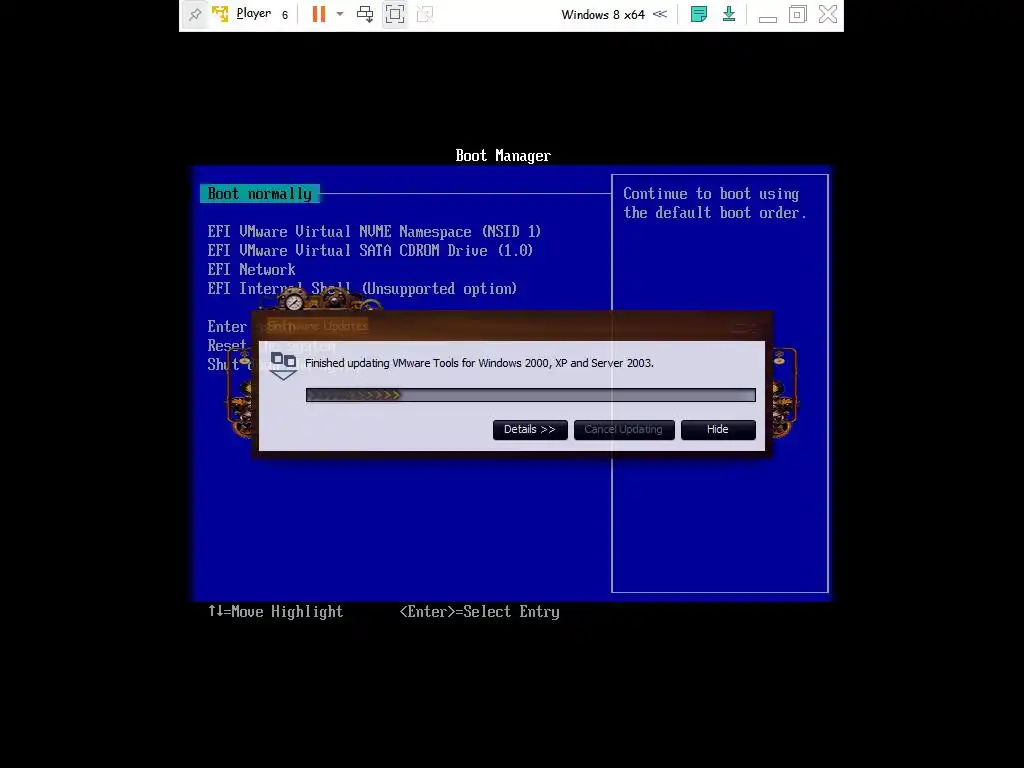Pause the virtual machine
The height and width of the screenshot is (768, 1024).
click(319, 14)
